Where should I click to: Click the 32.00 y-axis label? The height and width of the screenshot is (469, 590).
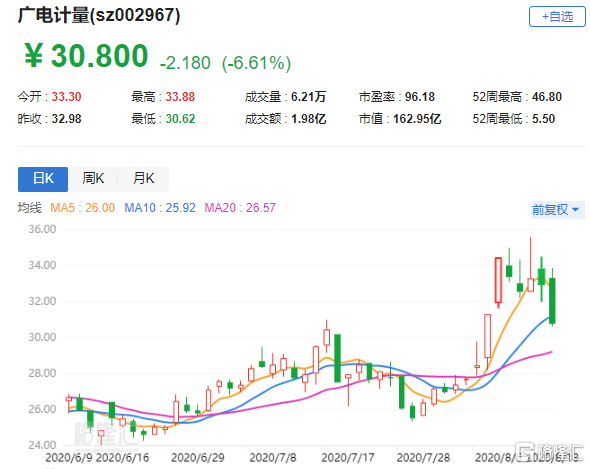[42, 301]
